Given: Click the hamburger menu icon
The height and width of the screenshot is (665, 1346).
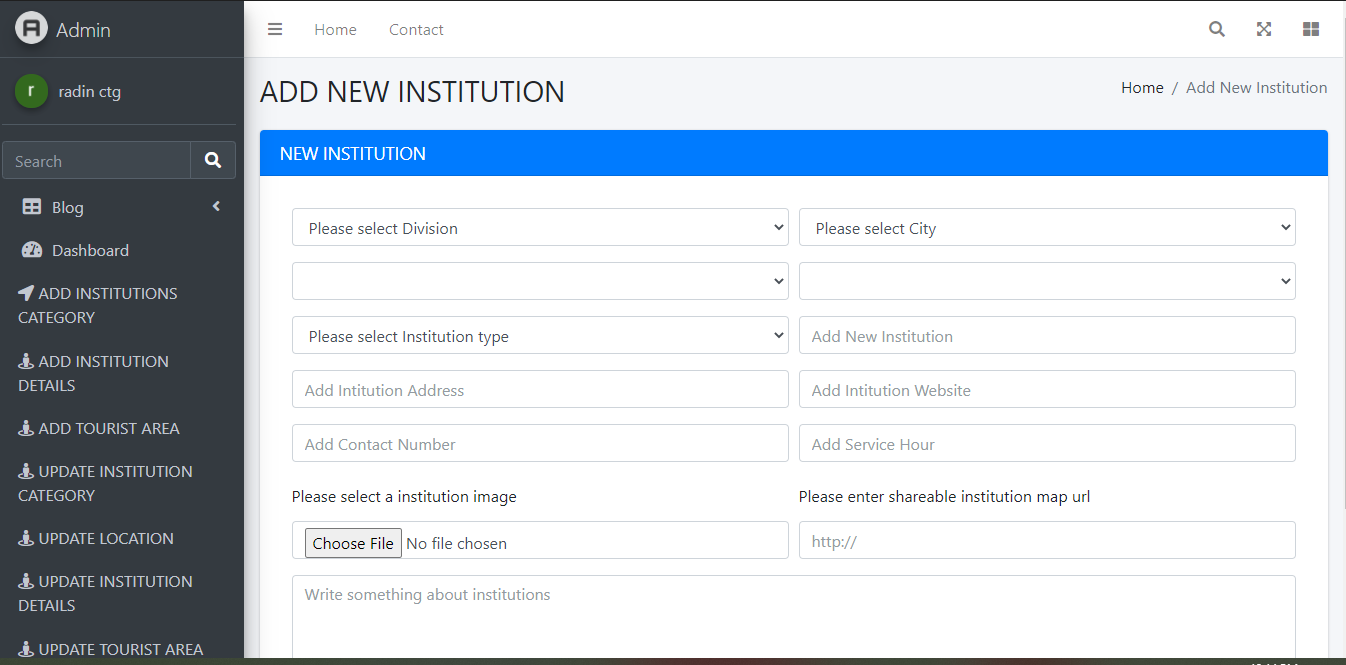Looking at the screenshot, I should [x=275, y=29].
